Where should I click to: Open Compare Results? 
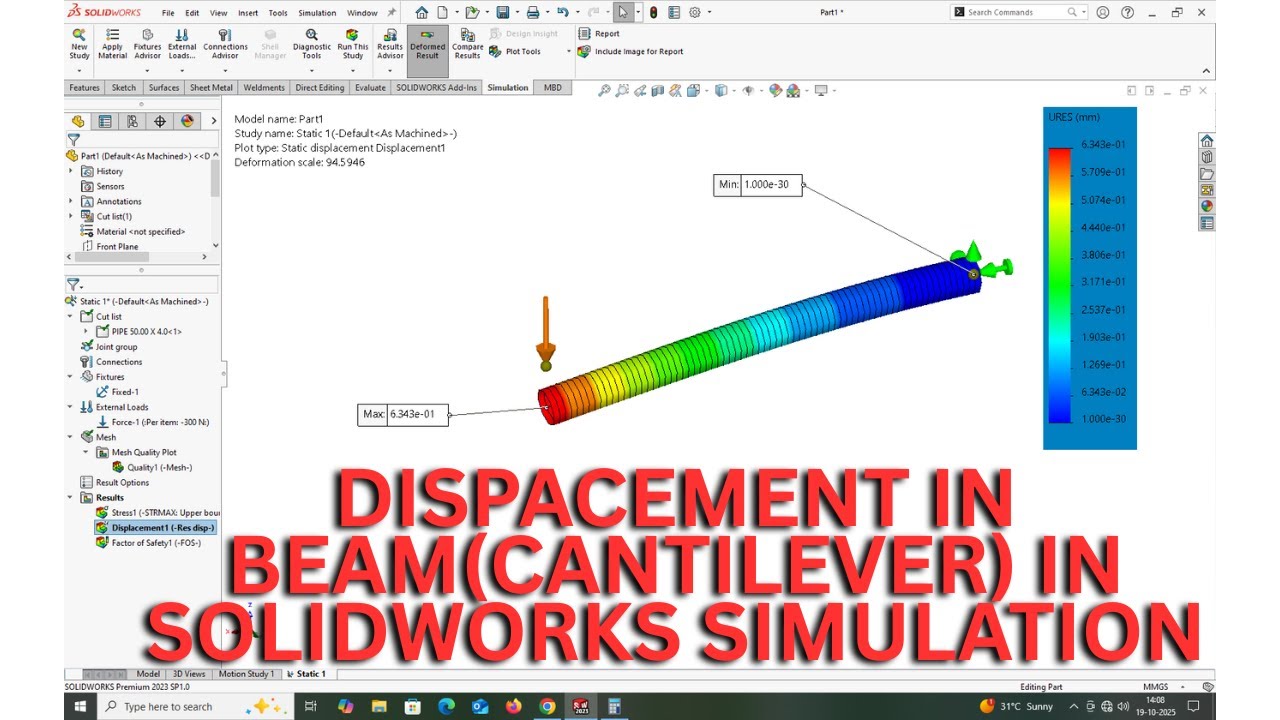point(467,44)
